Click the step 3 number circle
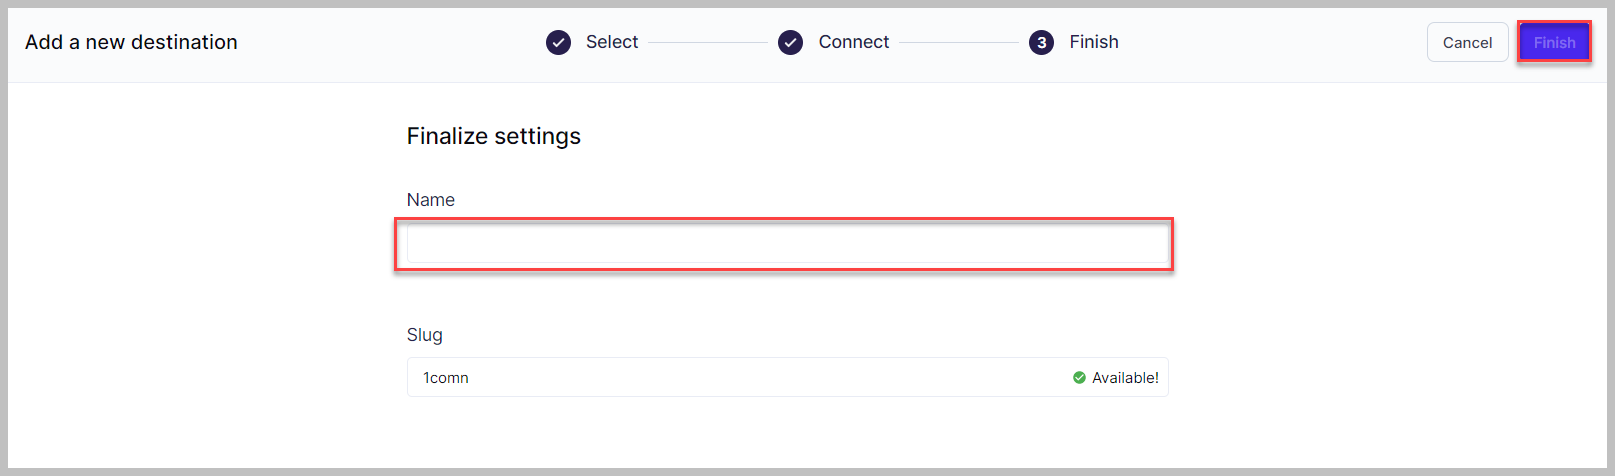Image resolution: width=1615 pixels, height=476 pixels. (x=1041, y=42)
